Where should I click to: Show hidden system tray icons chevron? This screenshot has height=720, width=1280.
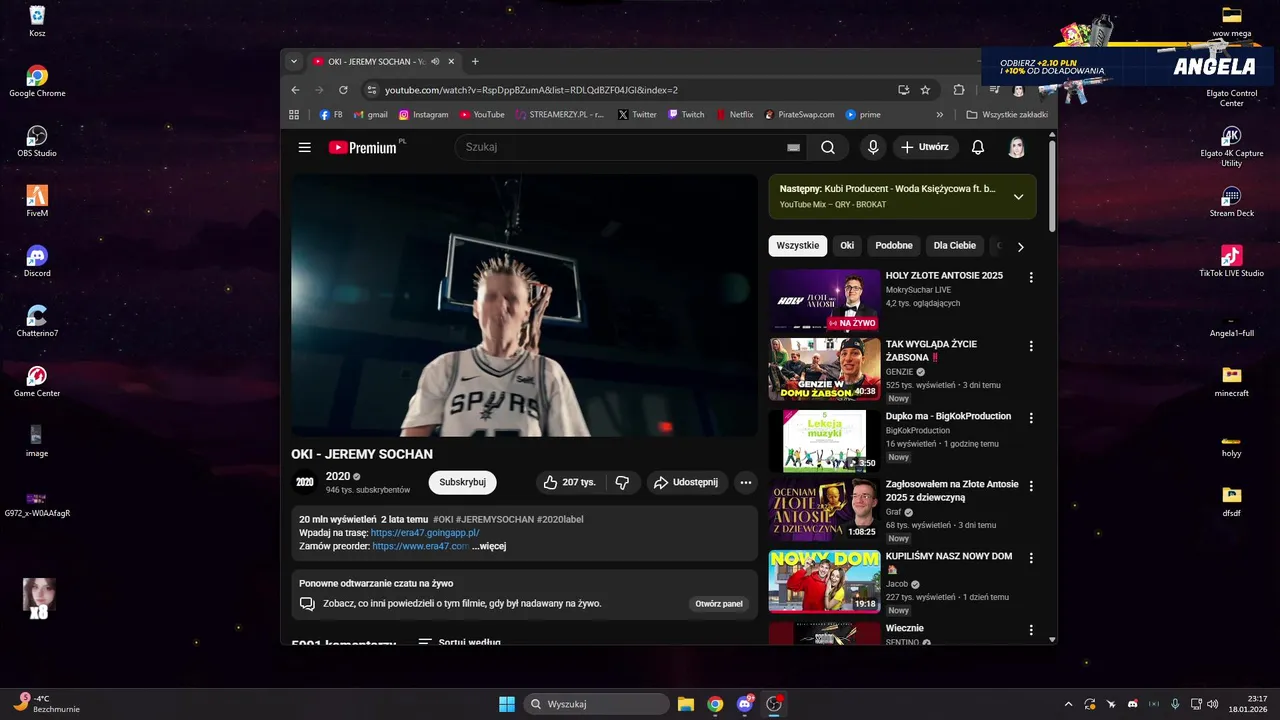pos(1068,704)
